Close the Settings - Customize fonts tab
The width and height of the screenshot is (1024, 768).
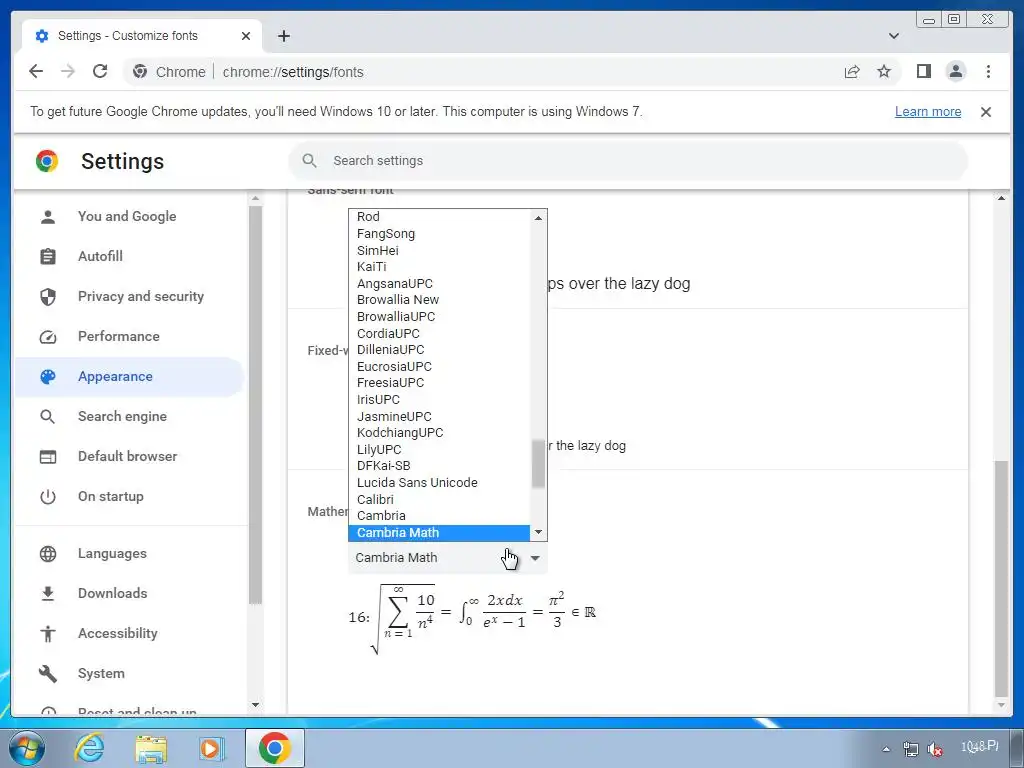pyautogui.click(x=246, y=36)
